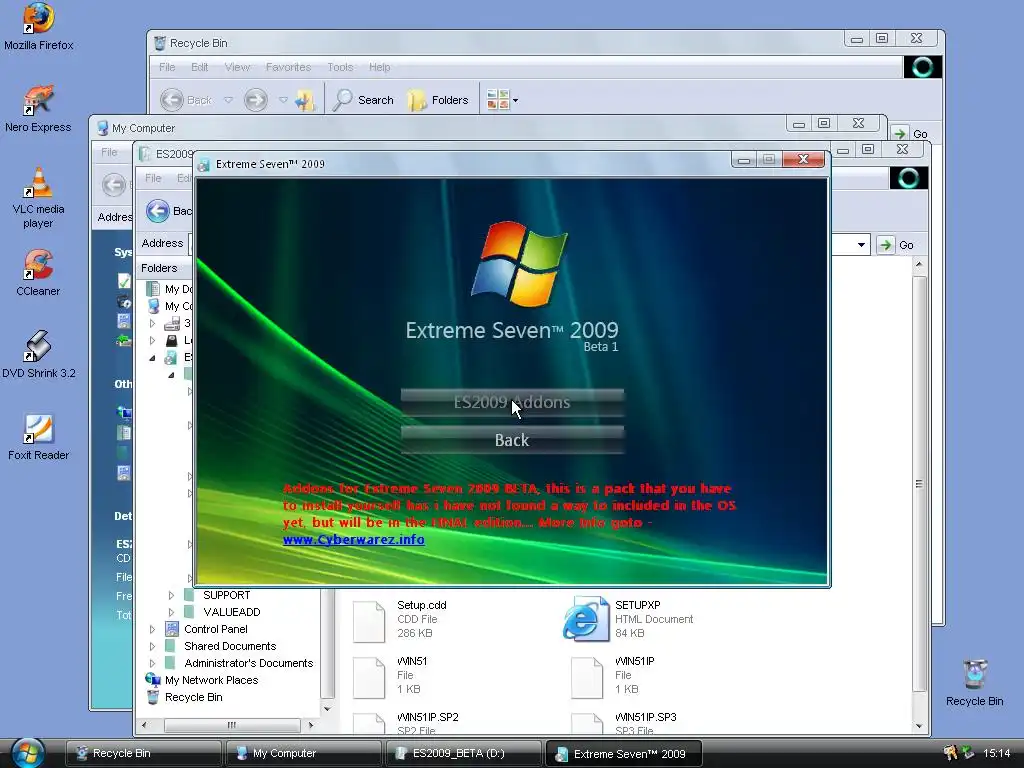The image size is (1024, 768).
Task: Select the Recycle Bin desktop icon
Action: (x=974, y=682)
